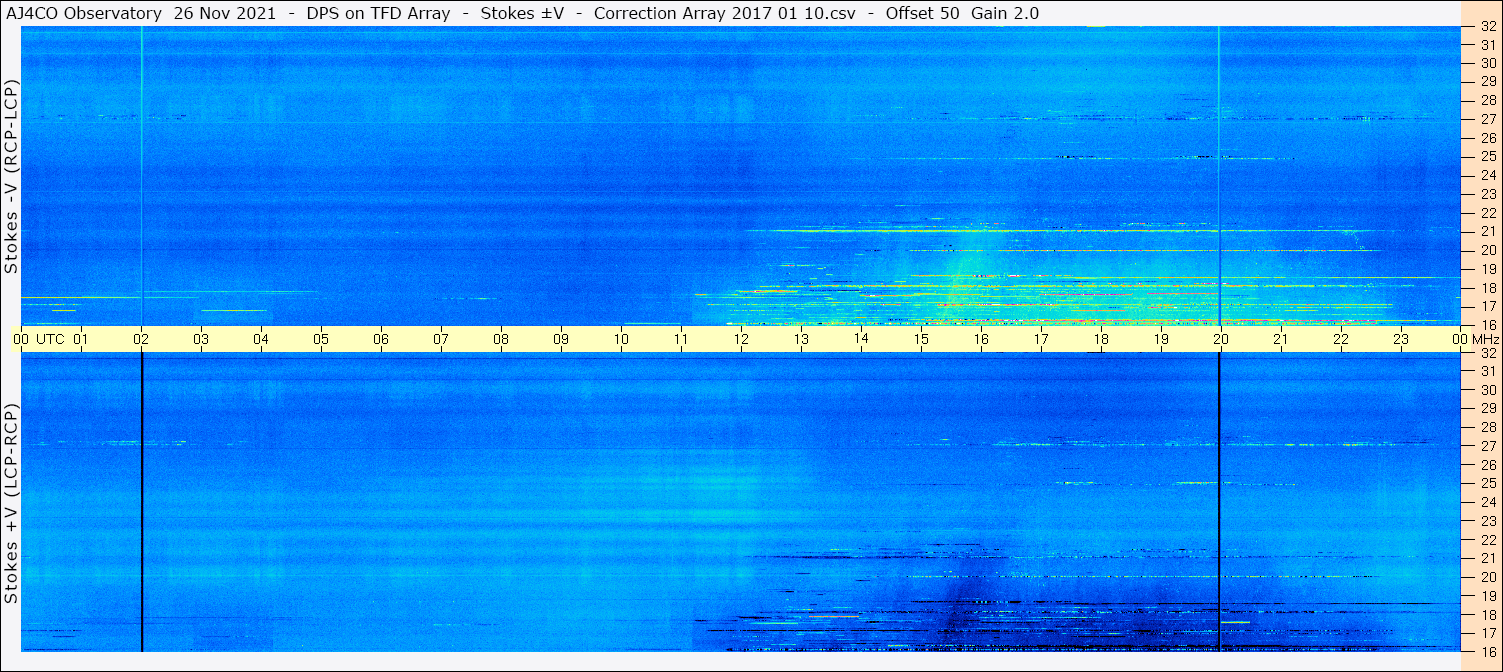Click the 20 hour label on time axis
Image resolution: width=1503 pixels, height=672 pixels.
[1221, 339]
